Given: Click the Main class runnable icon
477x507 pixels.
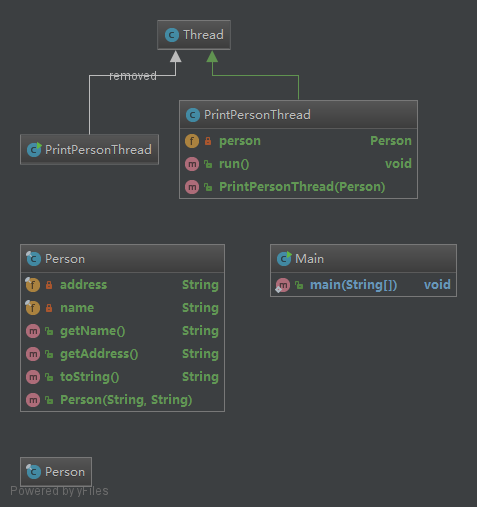Looking at the screenshot, I should click(284, 258).
